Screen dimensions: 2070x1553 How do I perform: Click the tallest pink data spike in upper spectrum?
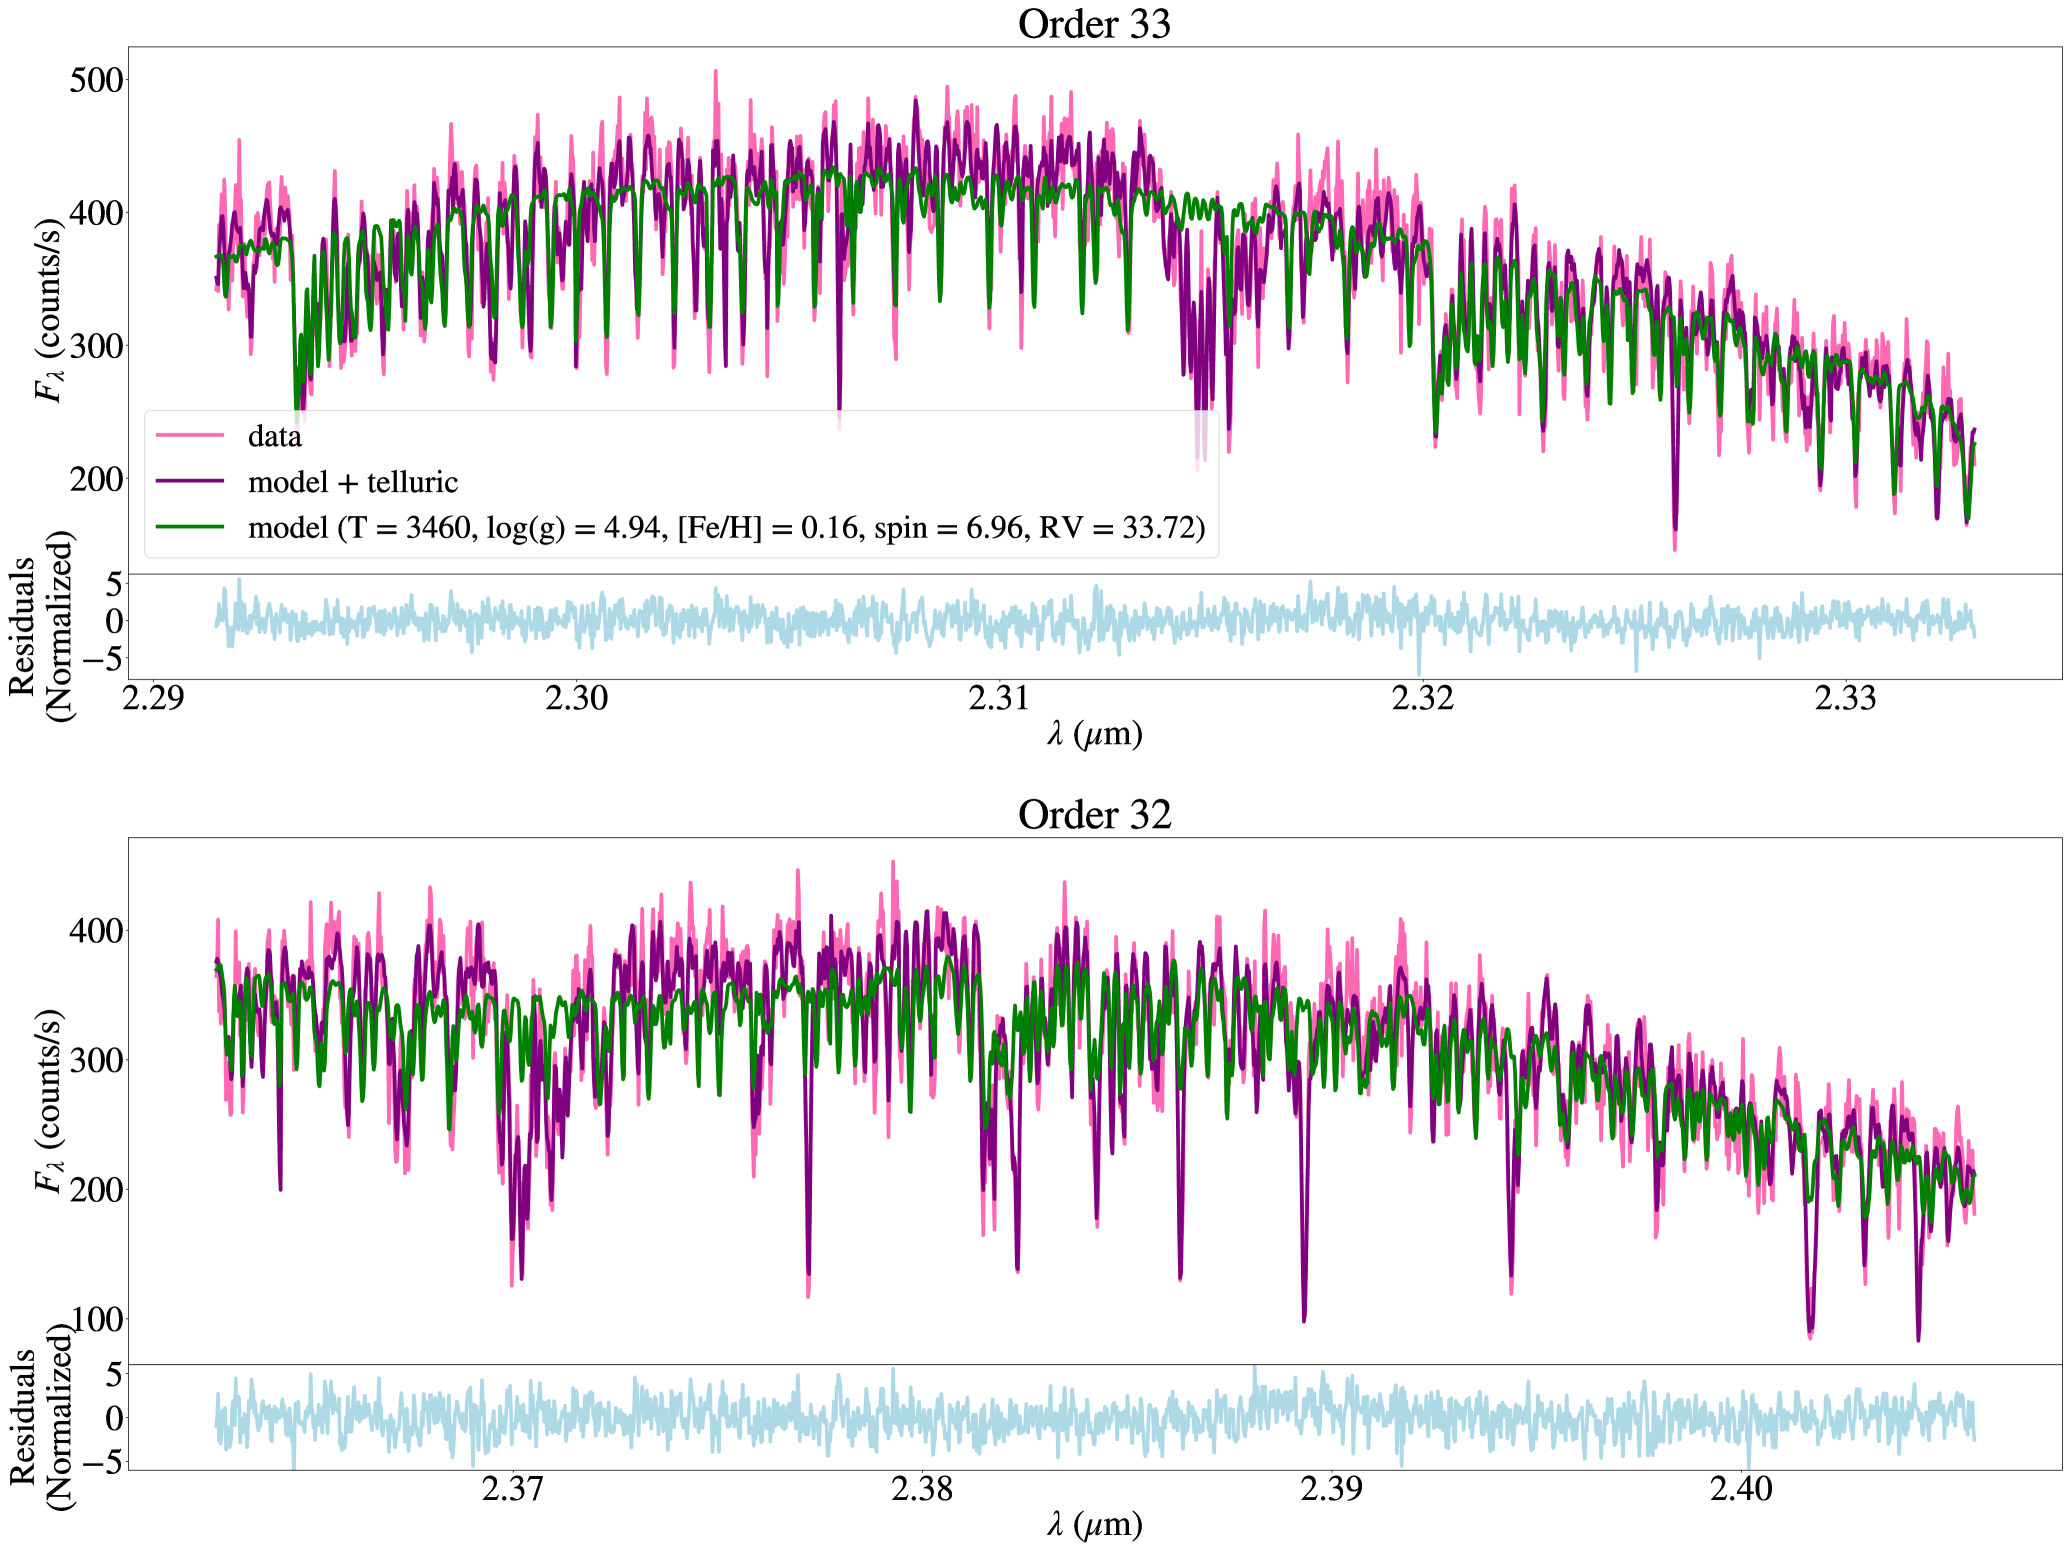tap(715, 74)
